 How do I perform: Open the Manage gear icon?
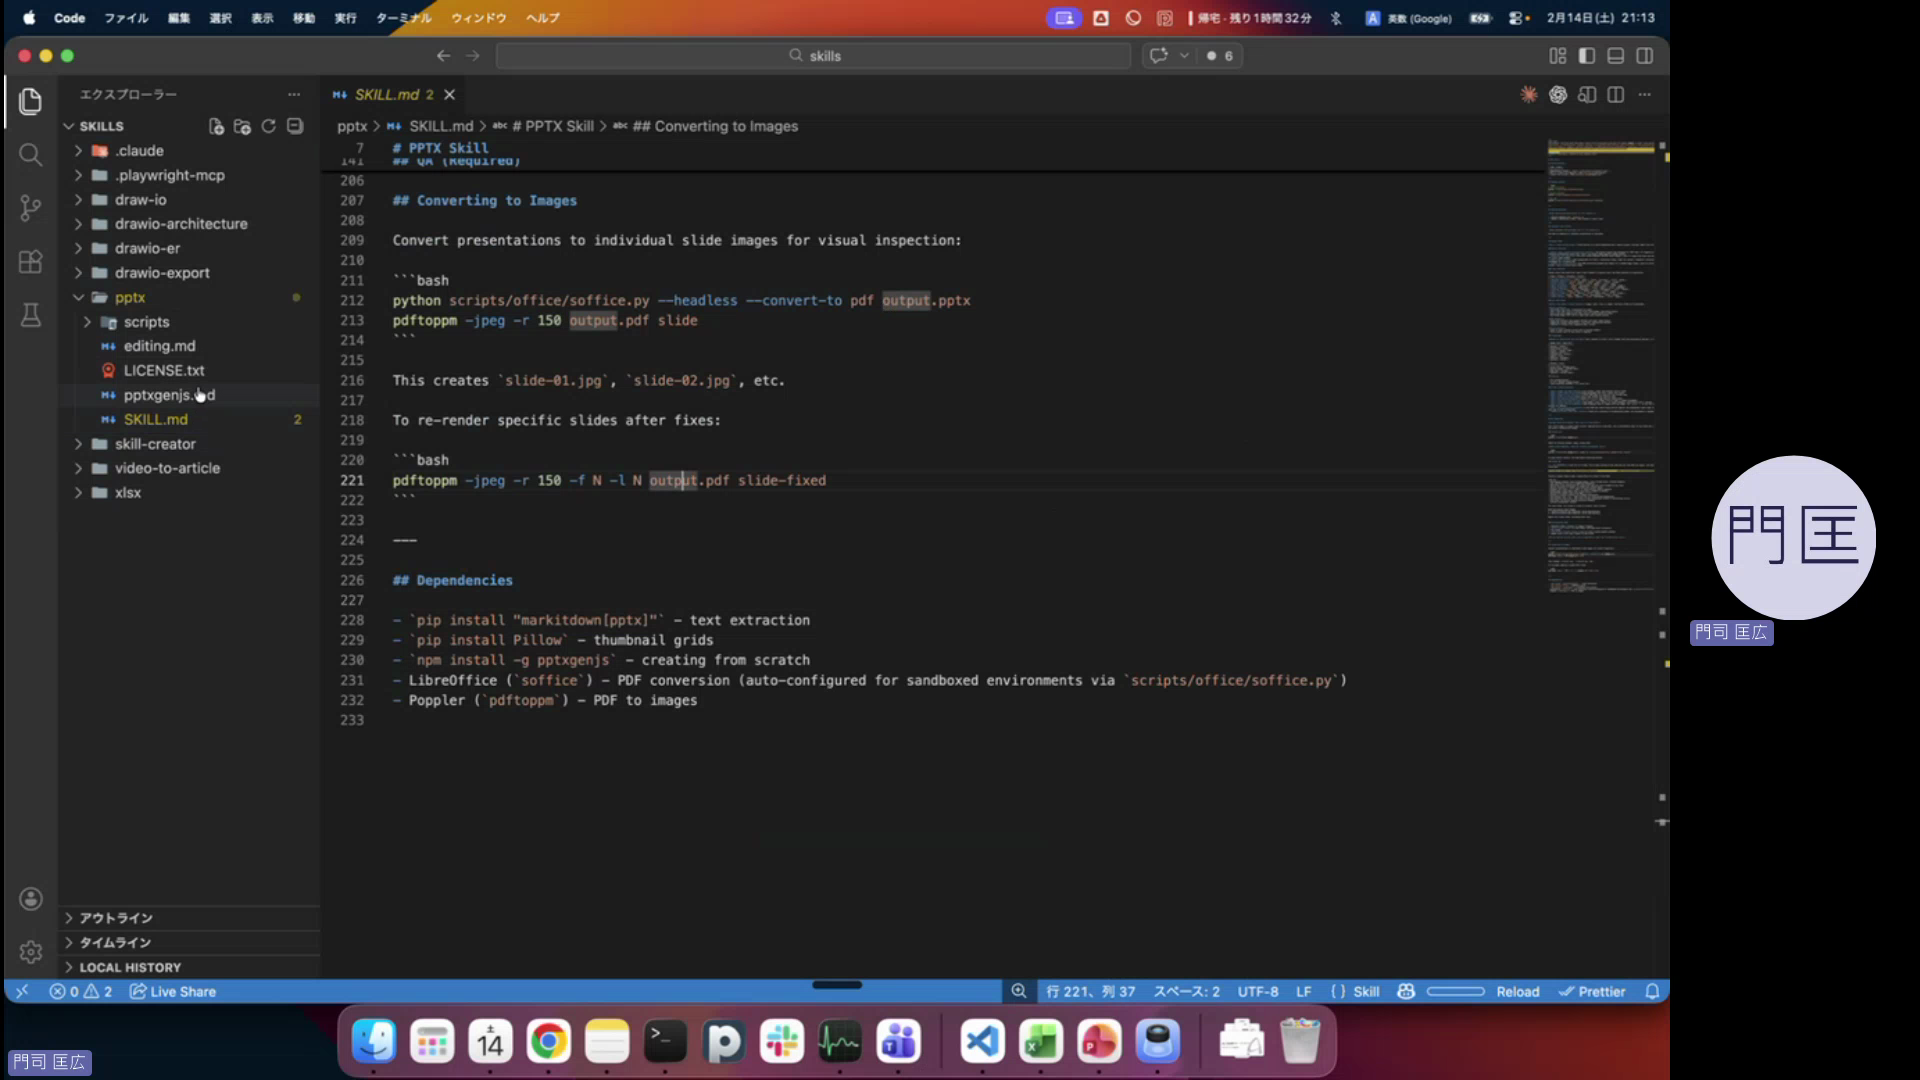tap(30, 952)
